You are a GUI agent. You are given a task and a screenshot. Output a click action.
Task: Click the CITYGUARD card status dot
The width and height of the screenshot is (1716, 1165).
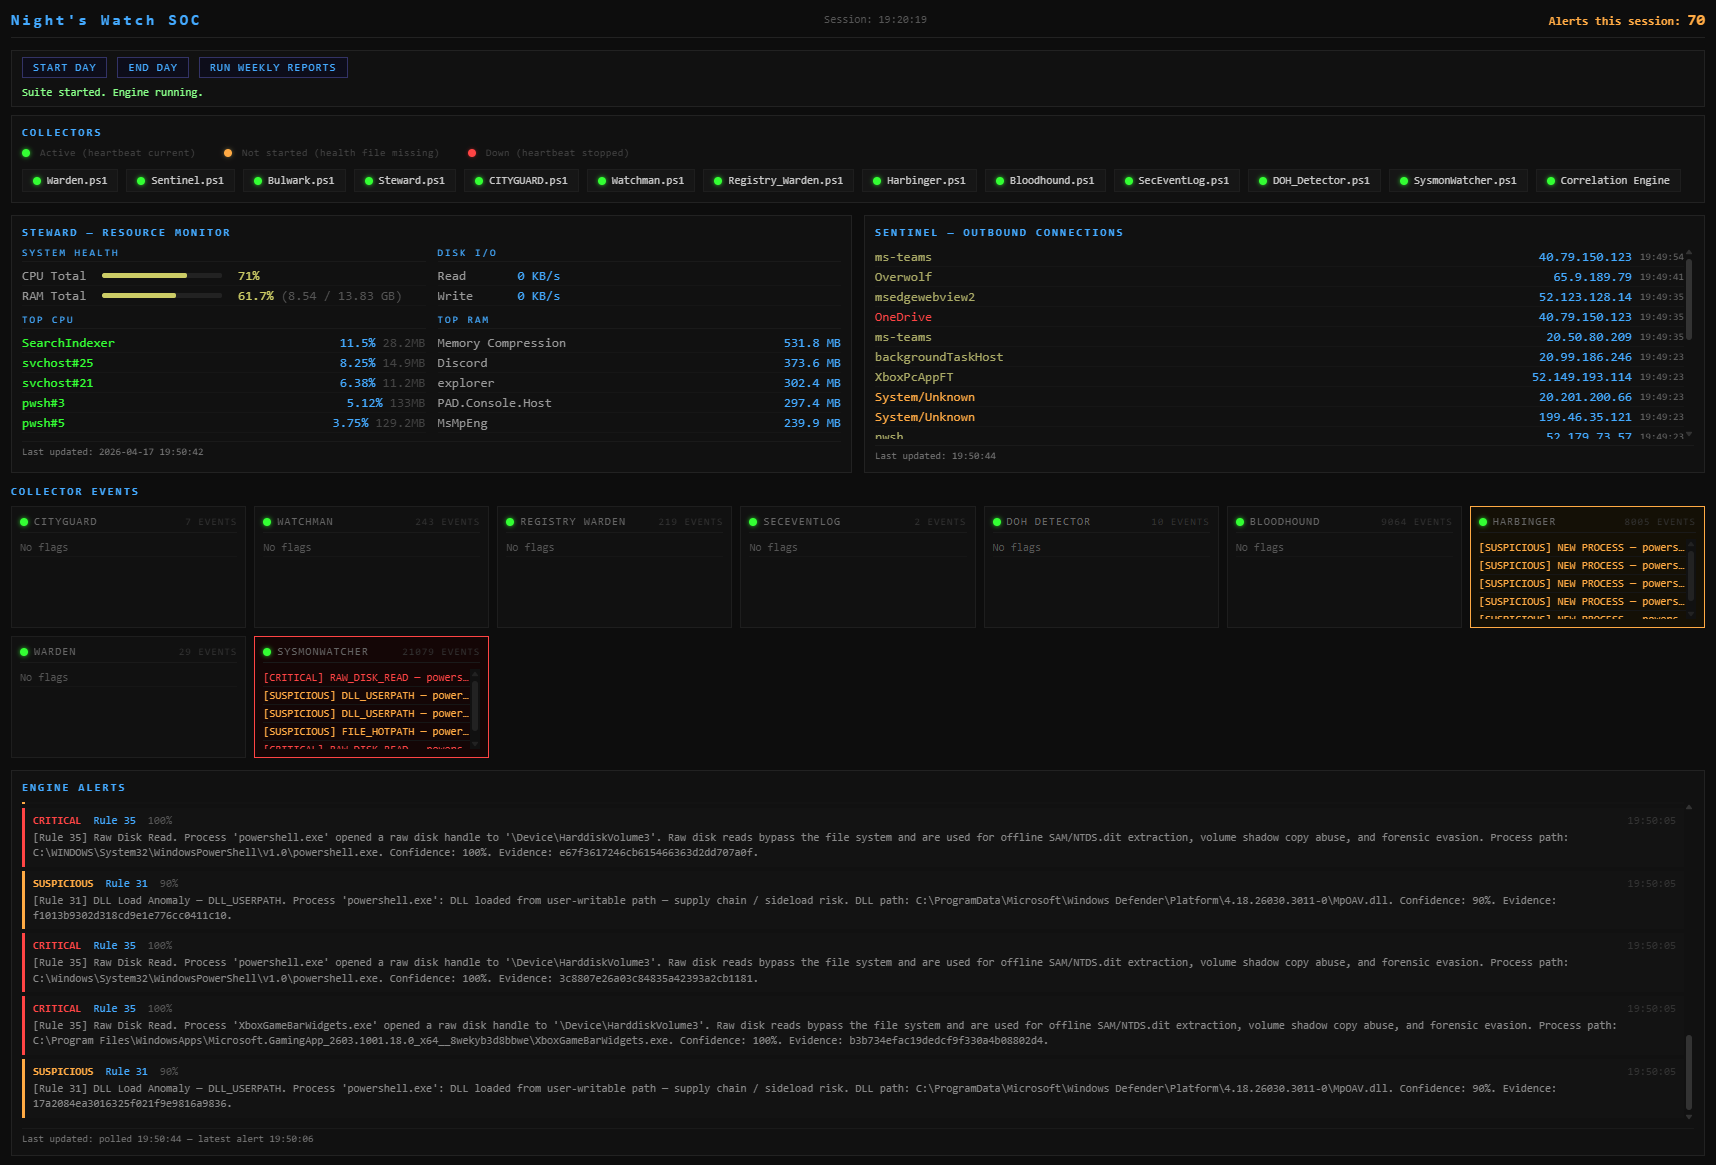(24, 522)
